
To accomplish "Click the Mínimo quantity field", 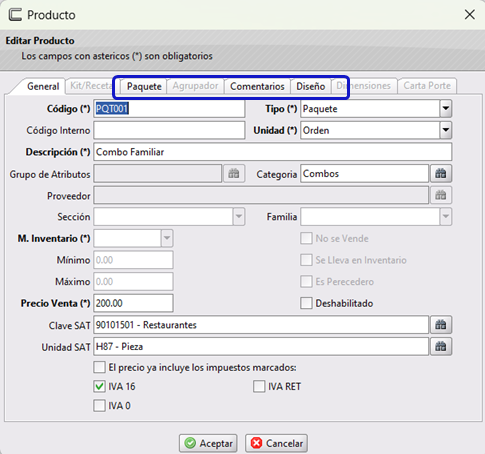I will pyautogui.click(x=133, y=260).
